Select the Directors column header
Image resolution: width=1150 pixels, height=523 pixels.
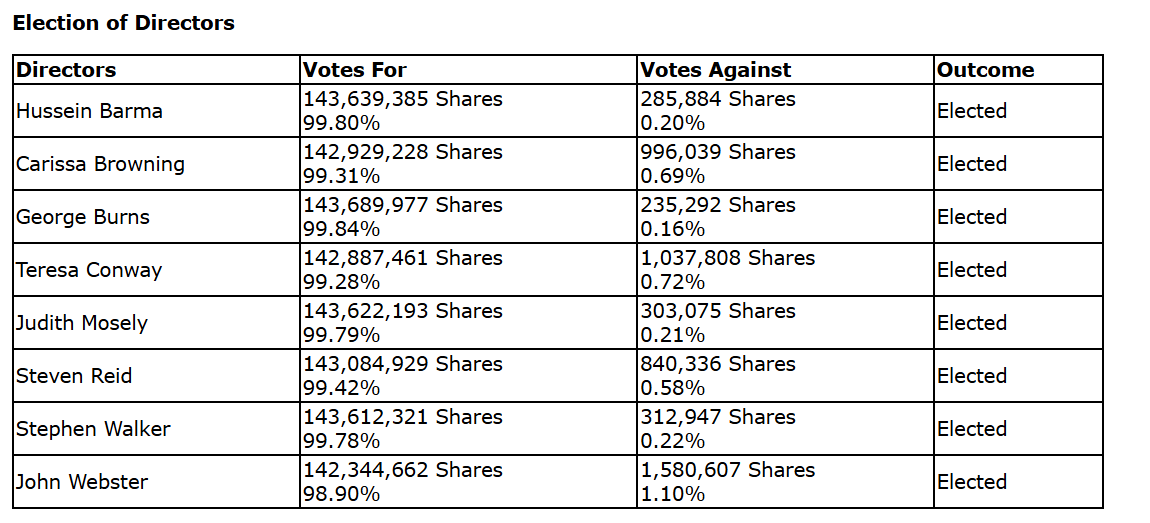tap(66, 70)
